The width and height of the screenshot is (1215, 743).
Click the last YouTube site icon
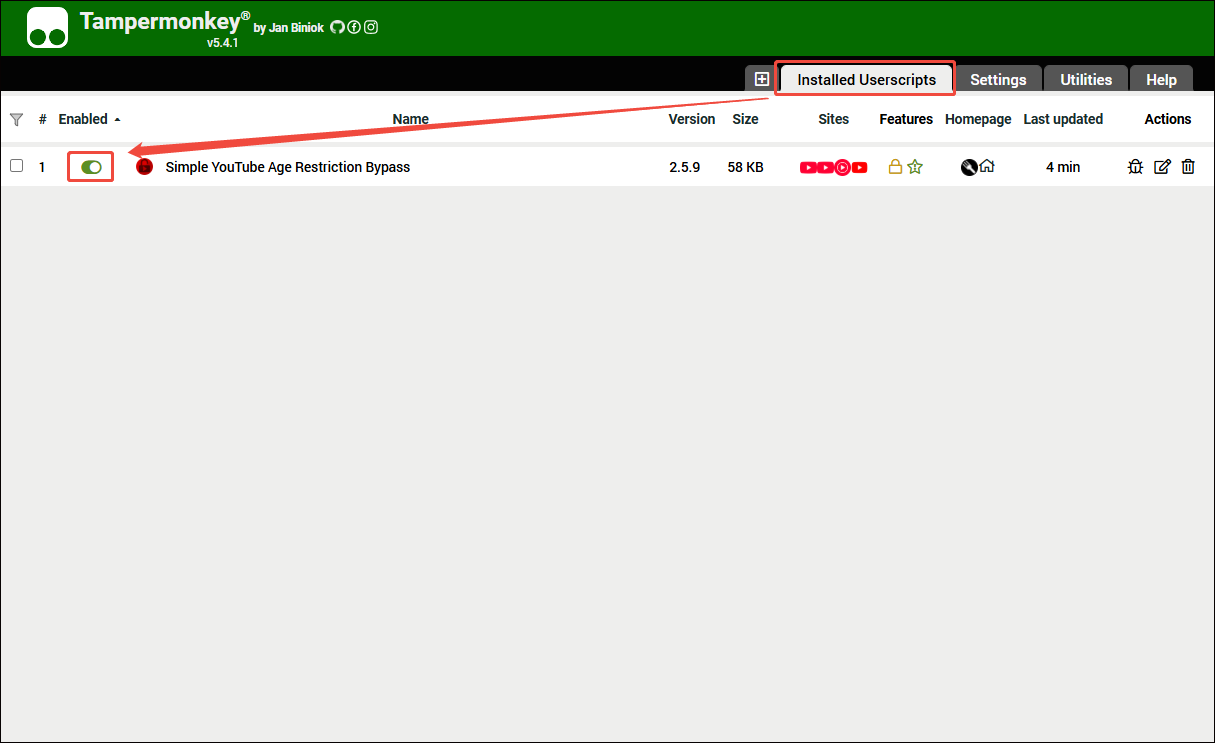coord(859,167)
